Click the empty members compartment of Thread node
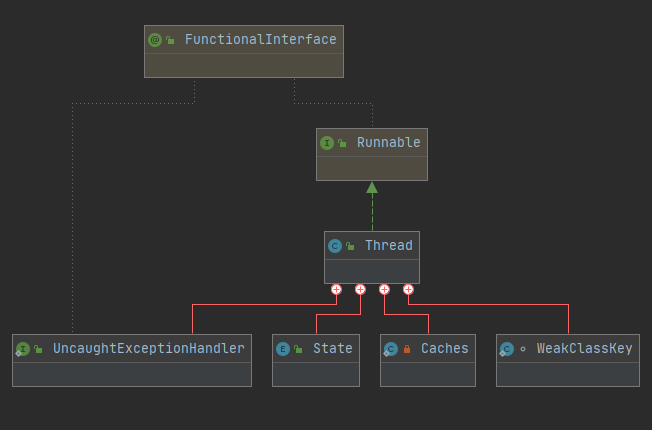Viewport: 652px width, 430px height. pyautogui.click(x=372, y=272)
